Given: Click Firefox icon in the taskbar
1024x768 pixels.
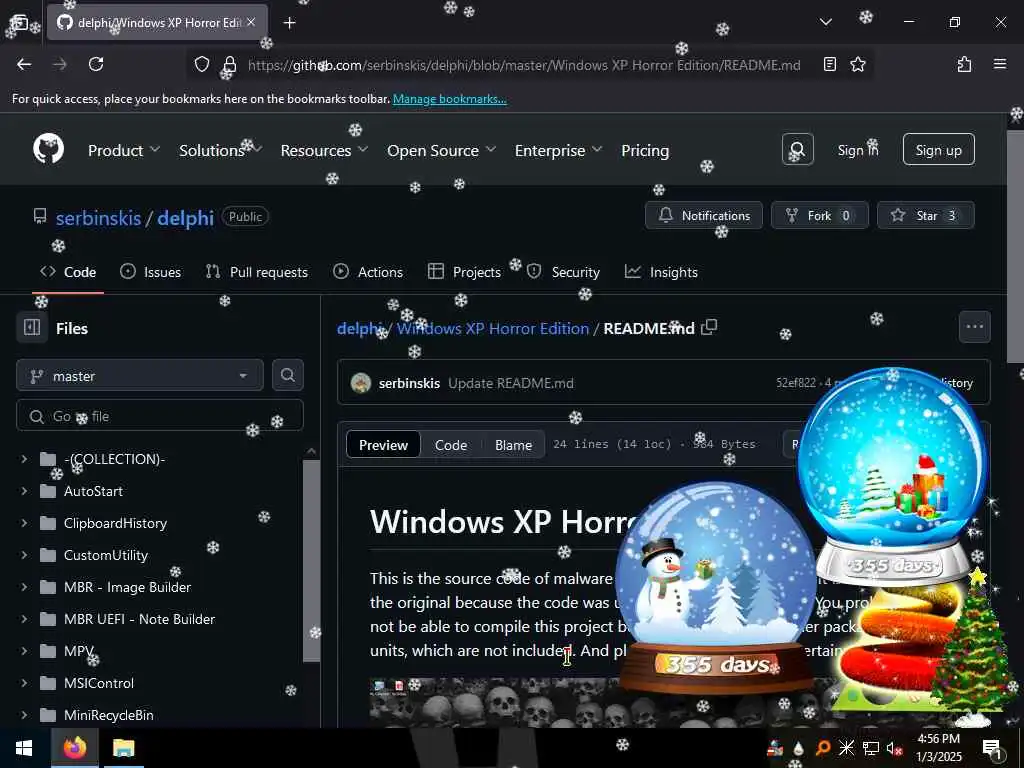Looking at the screenshot, I should click(x=75, y=748).
